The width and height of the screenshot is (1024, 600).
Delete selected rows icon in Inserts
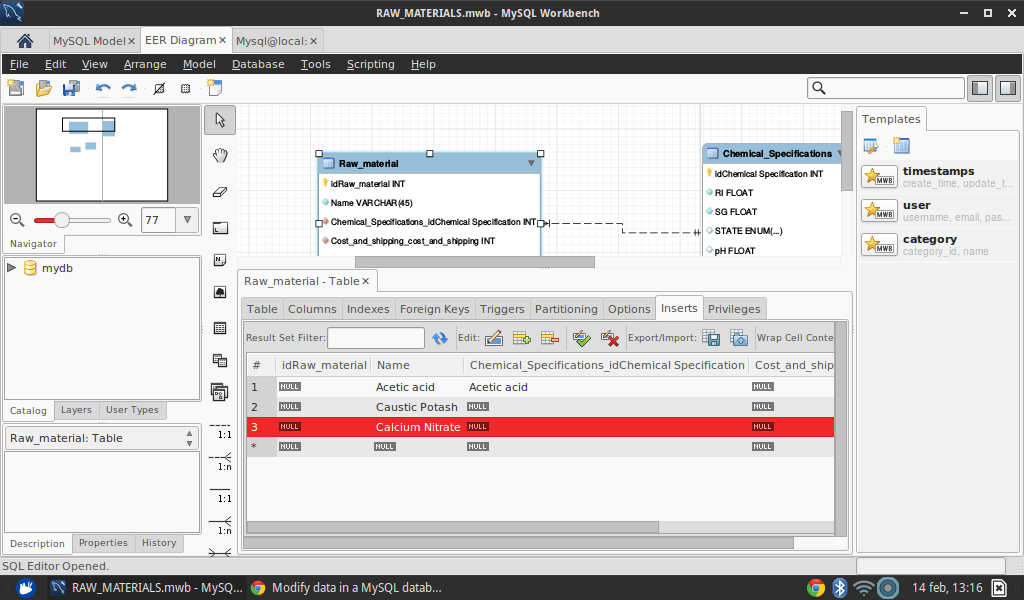[550, 338]
